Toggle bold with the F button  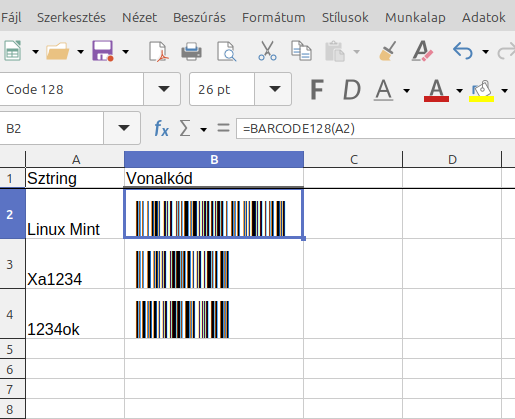[x=317, y=89]
